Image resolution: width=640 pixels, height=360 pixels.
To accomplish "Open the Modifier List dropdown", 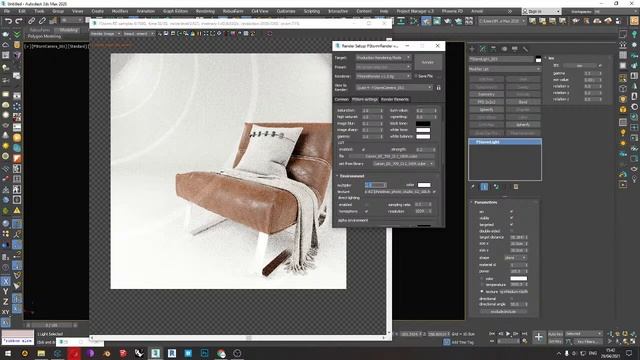I will (x=504, y=69).
